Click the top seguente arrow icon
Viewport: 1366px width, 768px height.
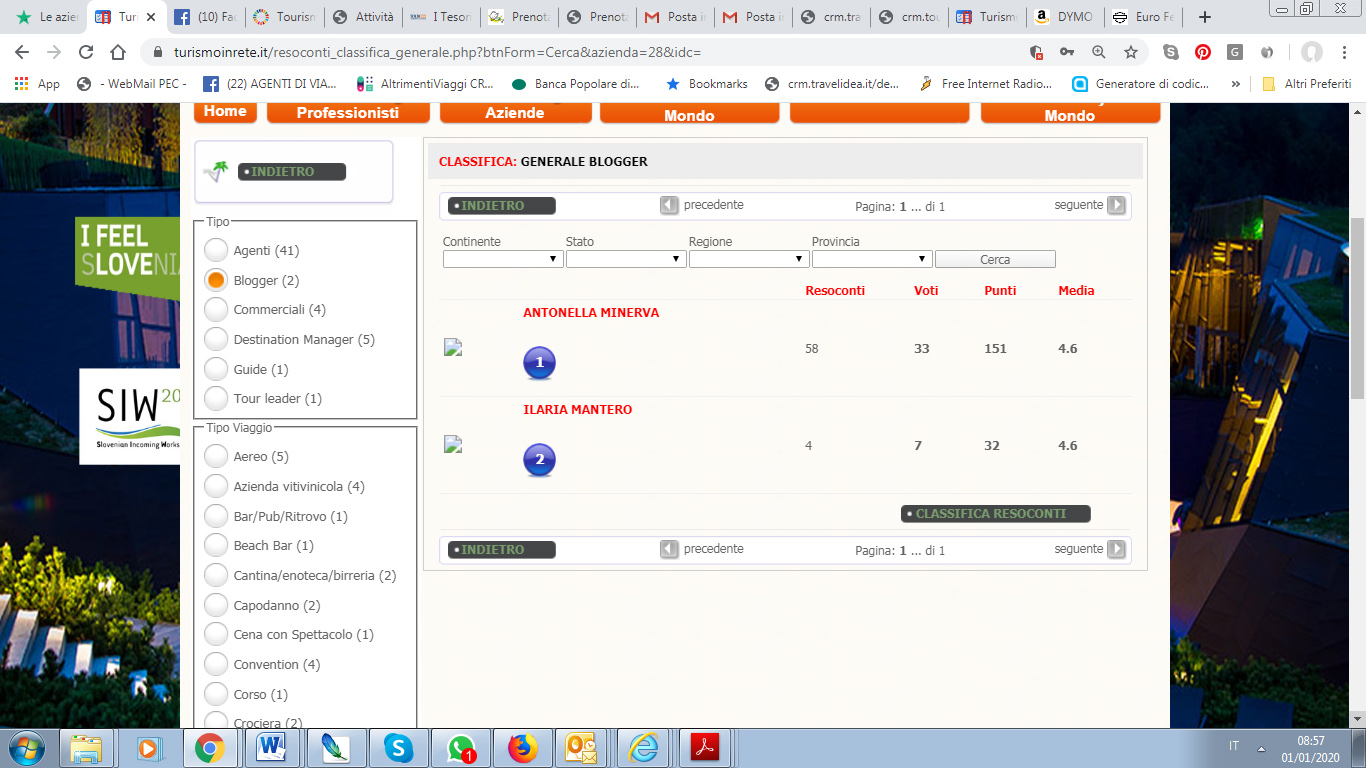pyautogui.click(x=1116, y=205)
